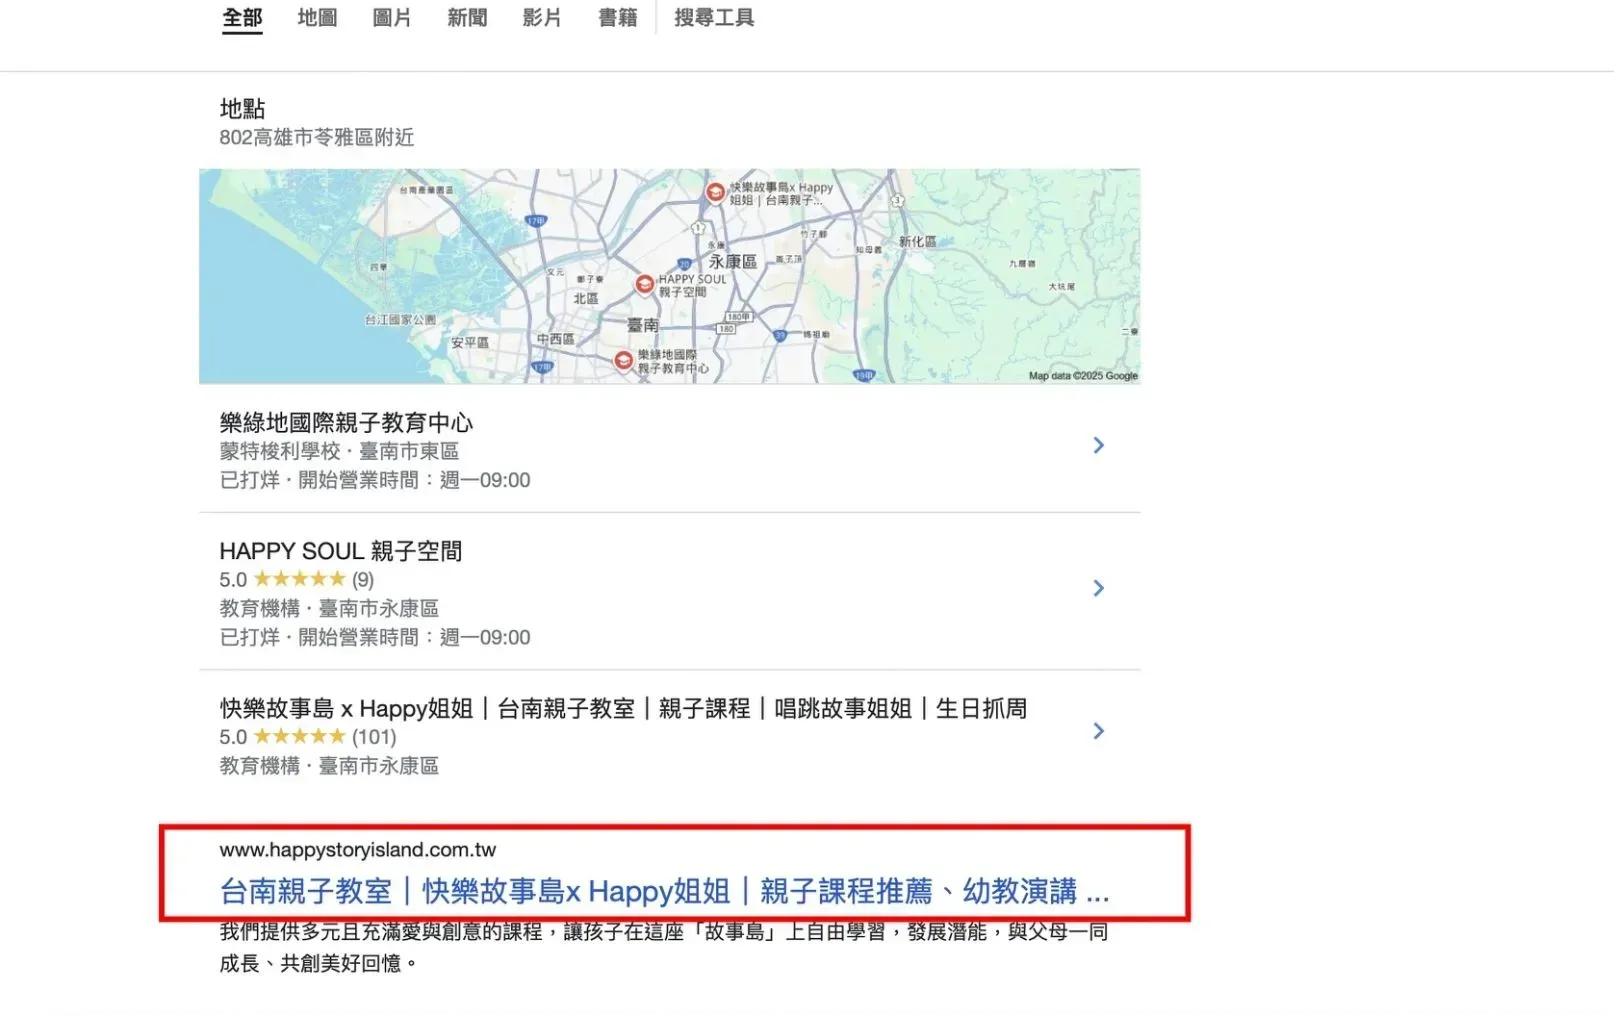Viewport: 1614px width, 1015px height.
Task: Click the 快樂故事島x Happy姐姐 map pin
Action: [x=715, y=192]
